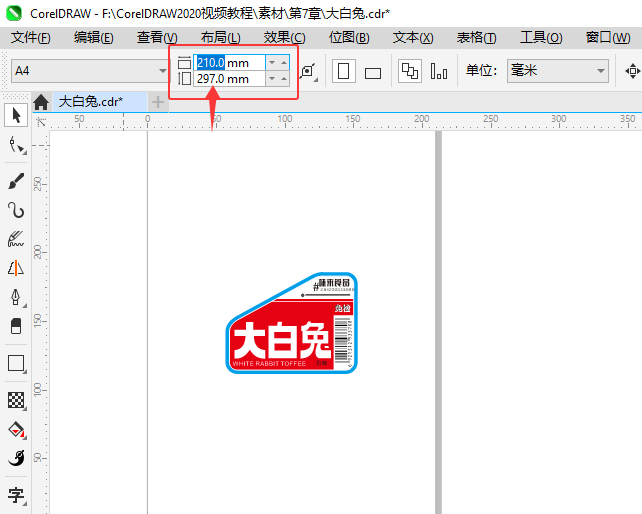Open the 窗口(W) menu
The width and height of the screenshot is (642, 514).
pos(608,38)
